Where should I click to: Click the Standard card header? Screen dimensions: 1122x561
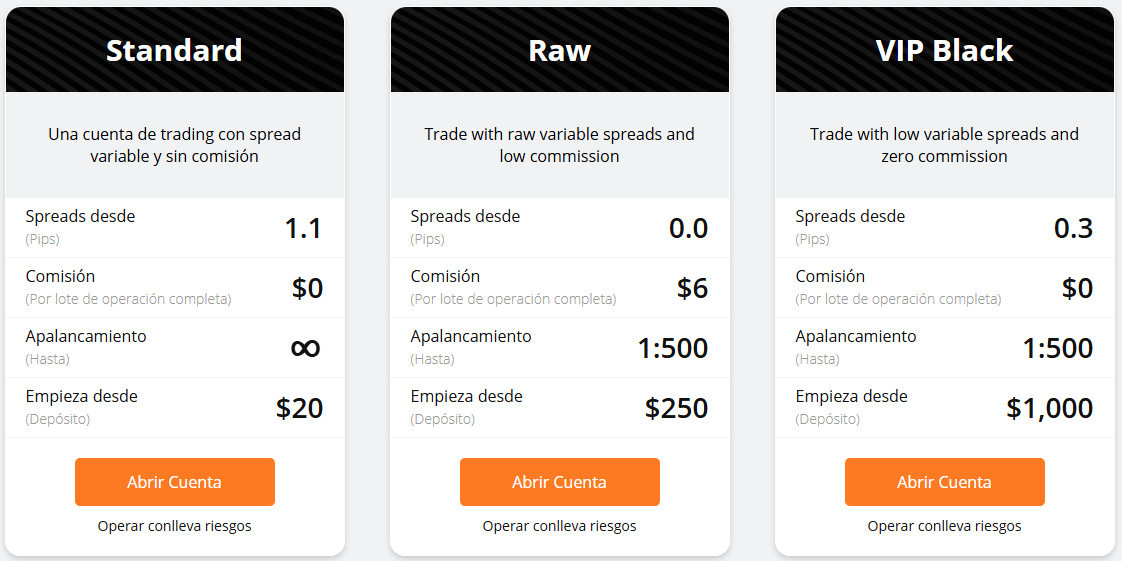pos(174,50)
